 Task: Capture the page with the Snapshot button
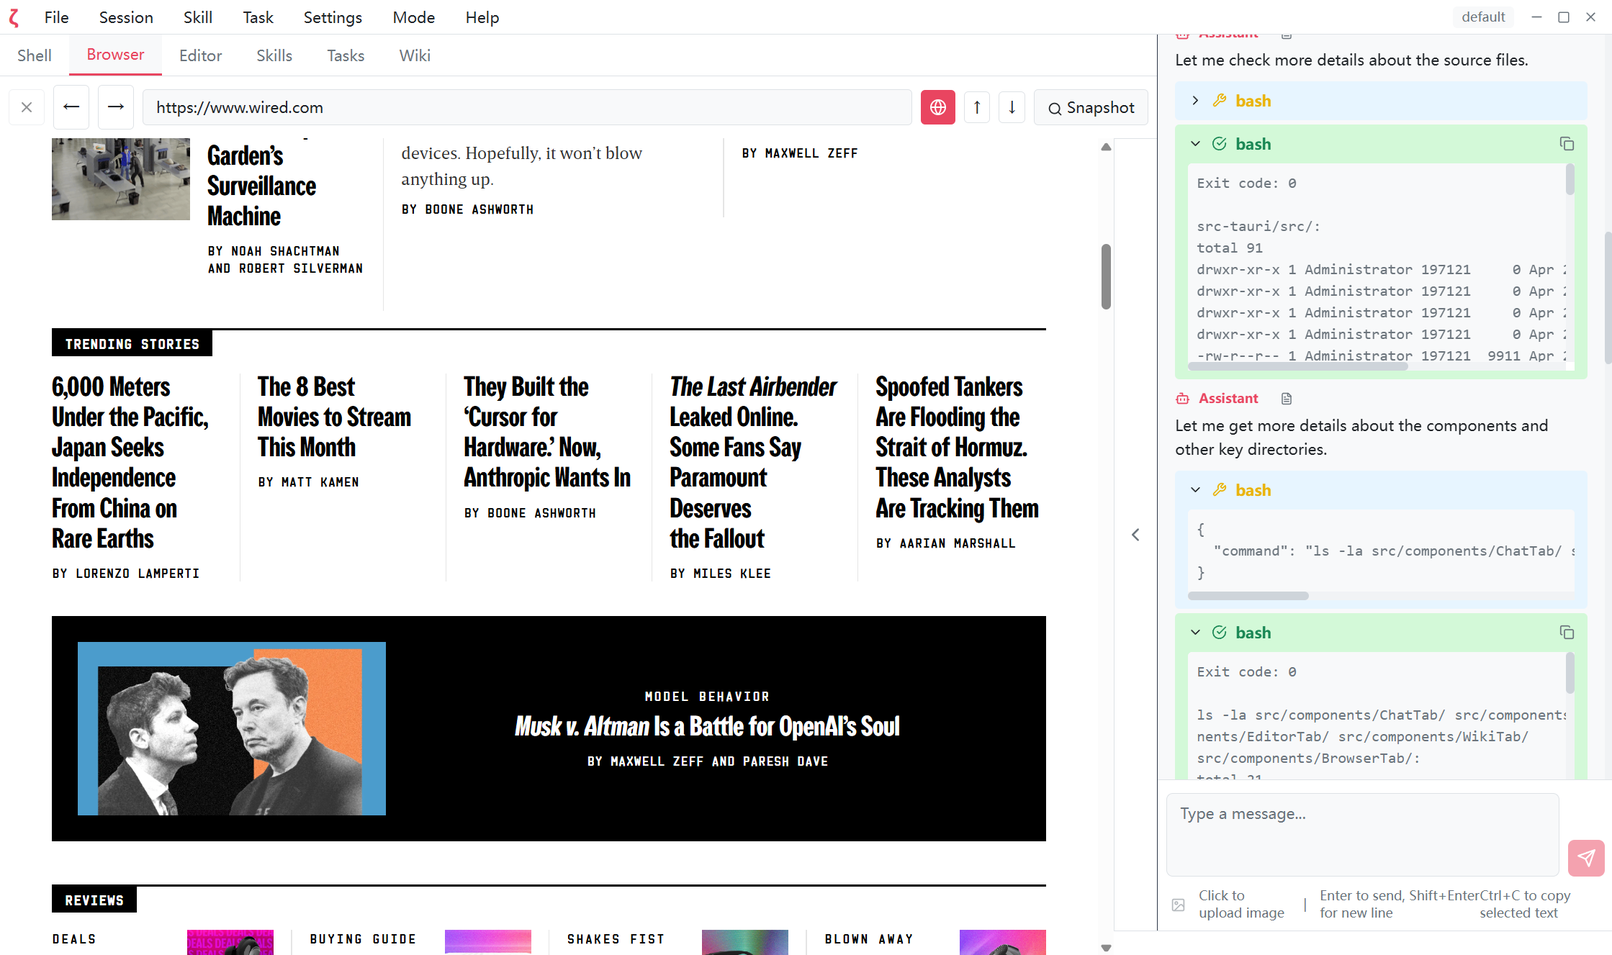click(1090, 107)
